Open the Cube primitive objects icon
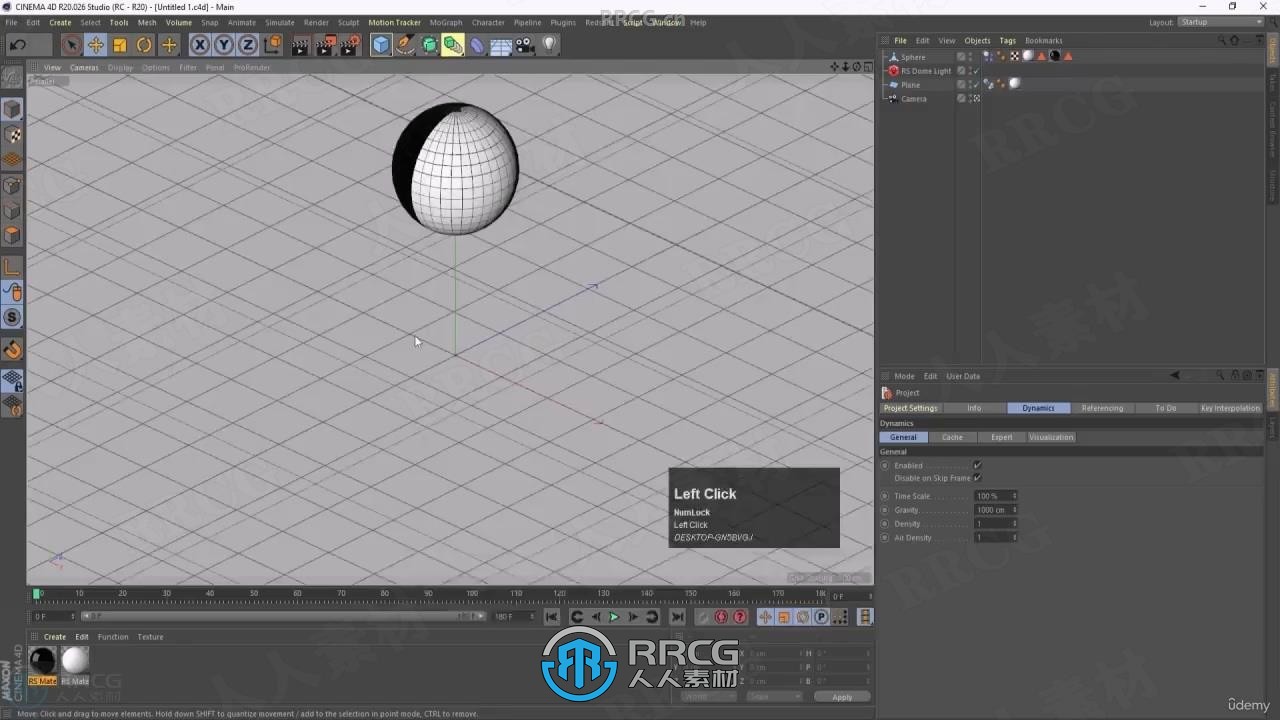 (381, 44)
